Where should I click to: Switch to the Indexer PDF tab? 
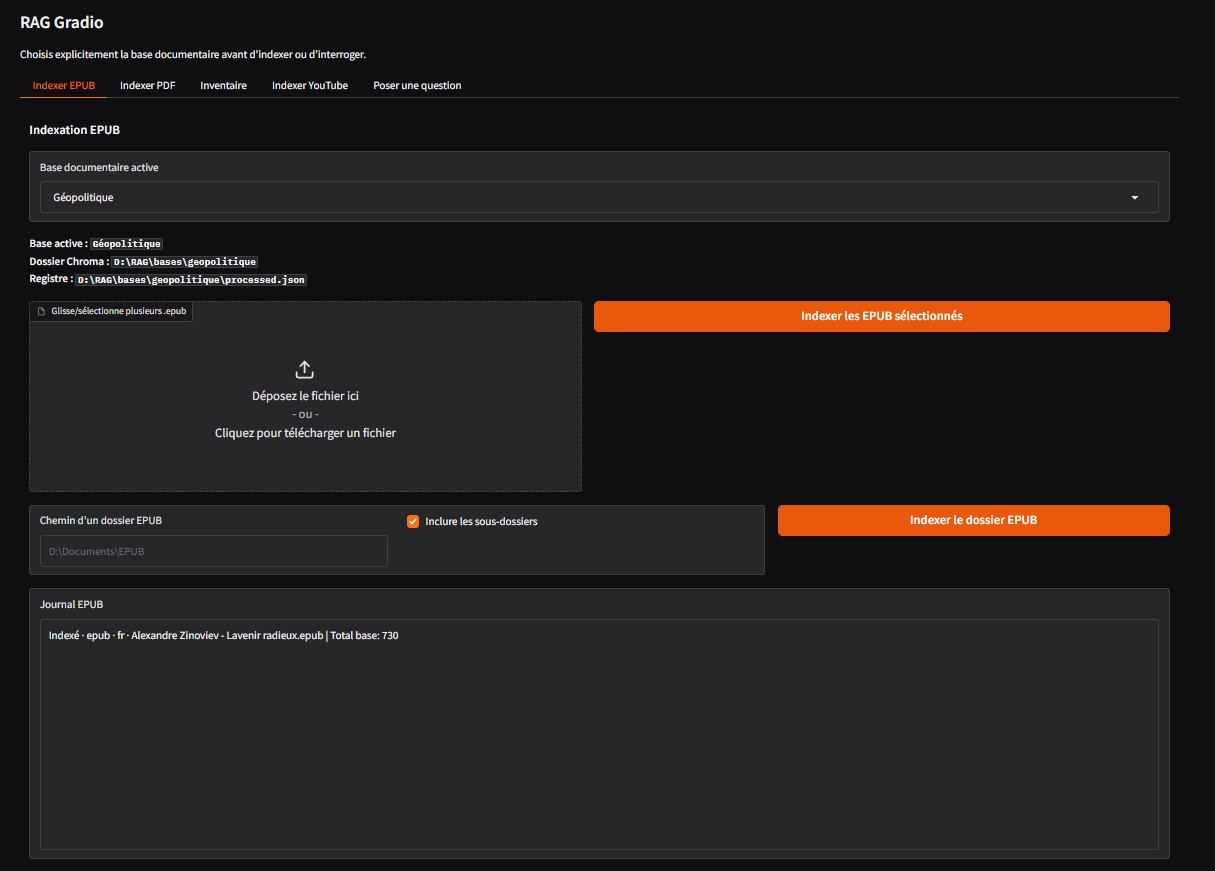point(147,86)
